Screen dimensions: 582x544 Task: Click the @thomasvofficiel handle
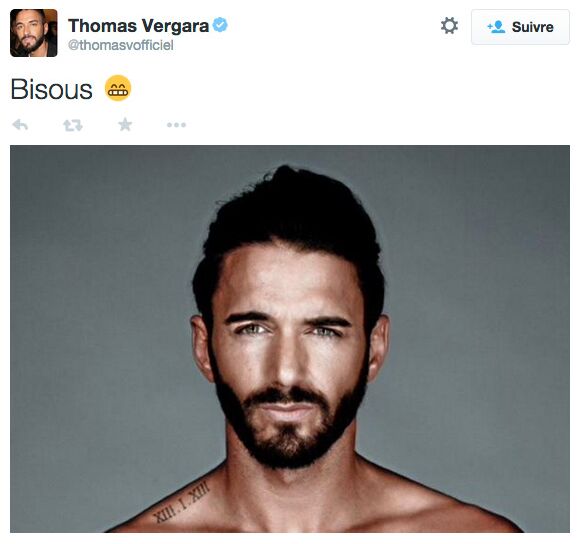pos(121,45)
